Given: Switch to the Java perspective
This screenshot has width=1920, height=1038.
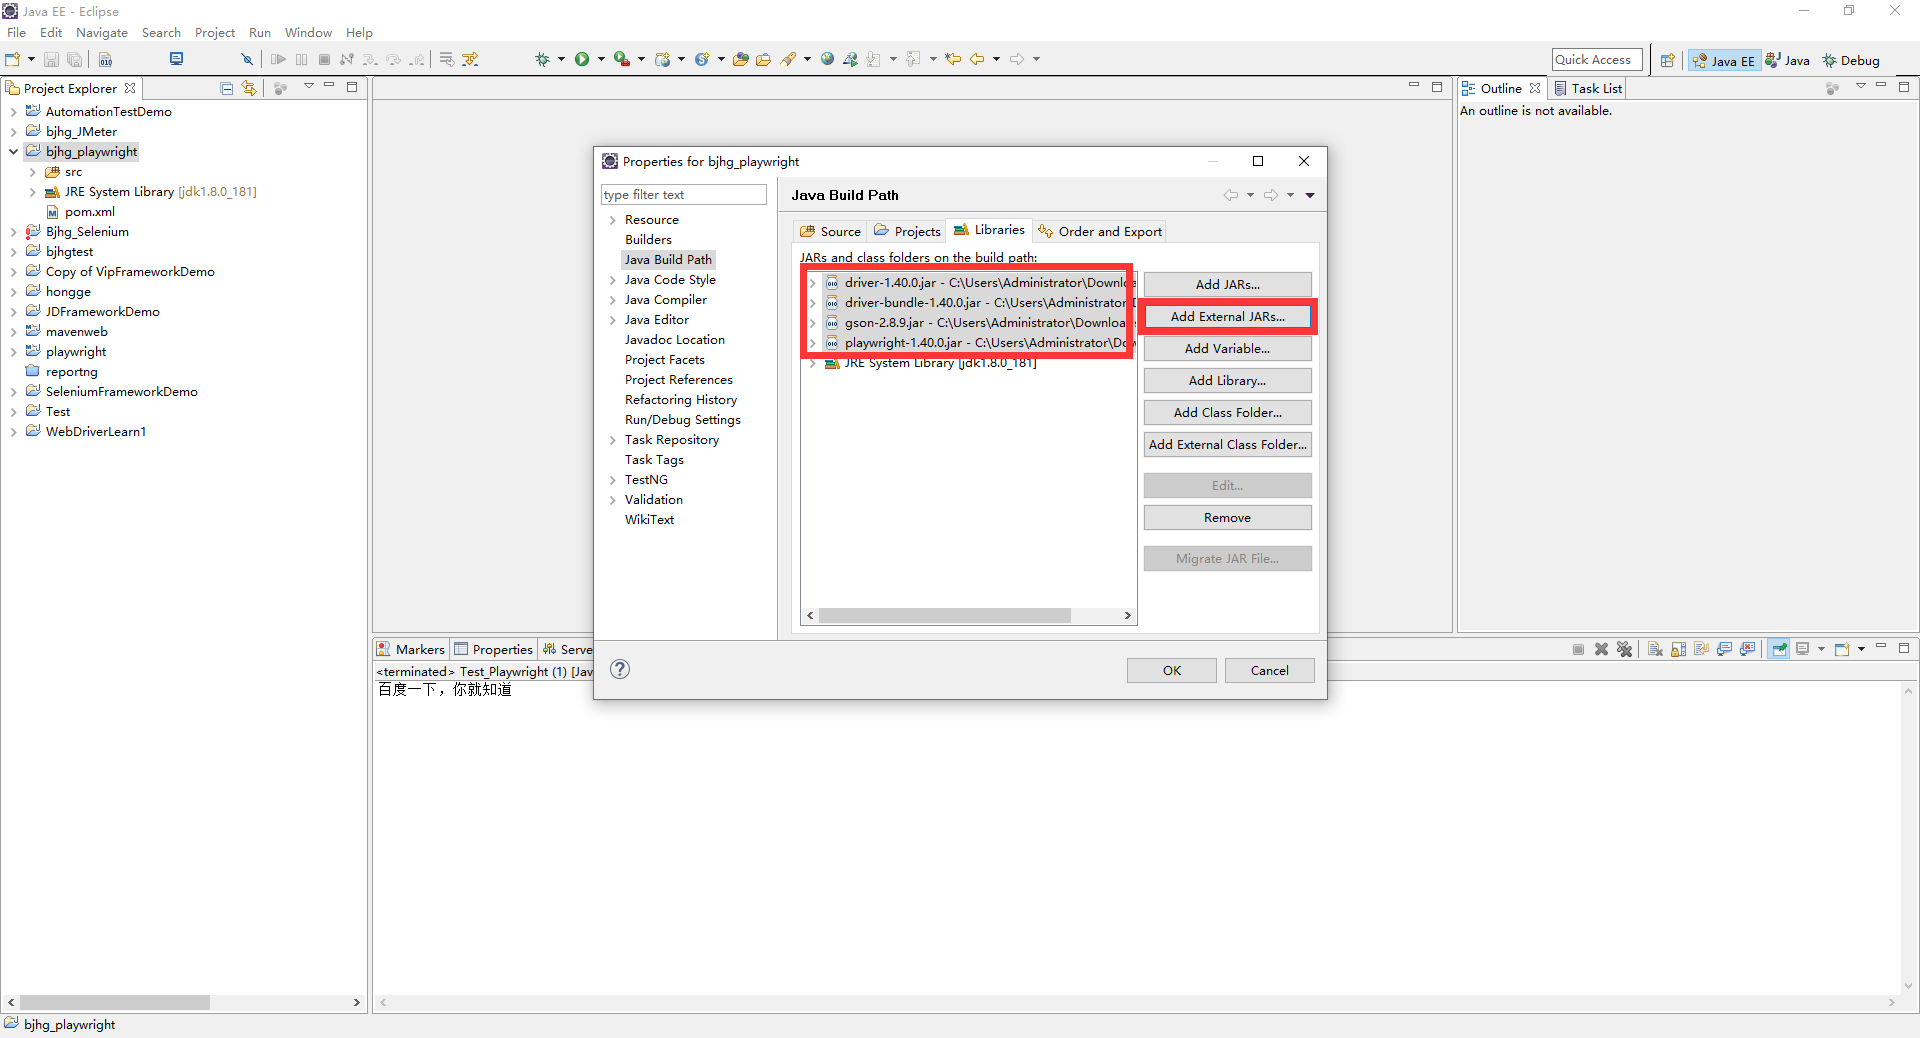Looking at the screenshot, I should pyautogui.click(x=1788, y=60).
